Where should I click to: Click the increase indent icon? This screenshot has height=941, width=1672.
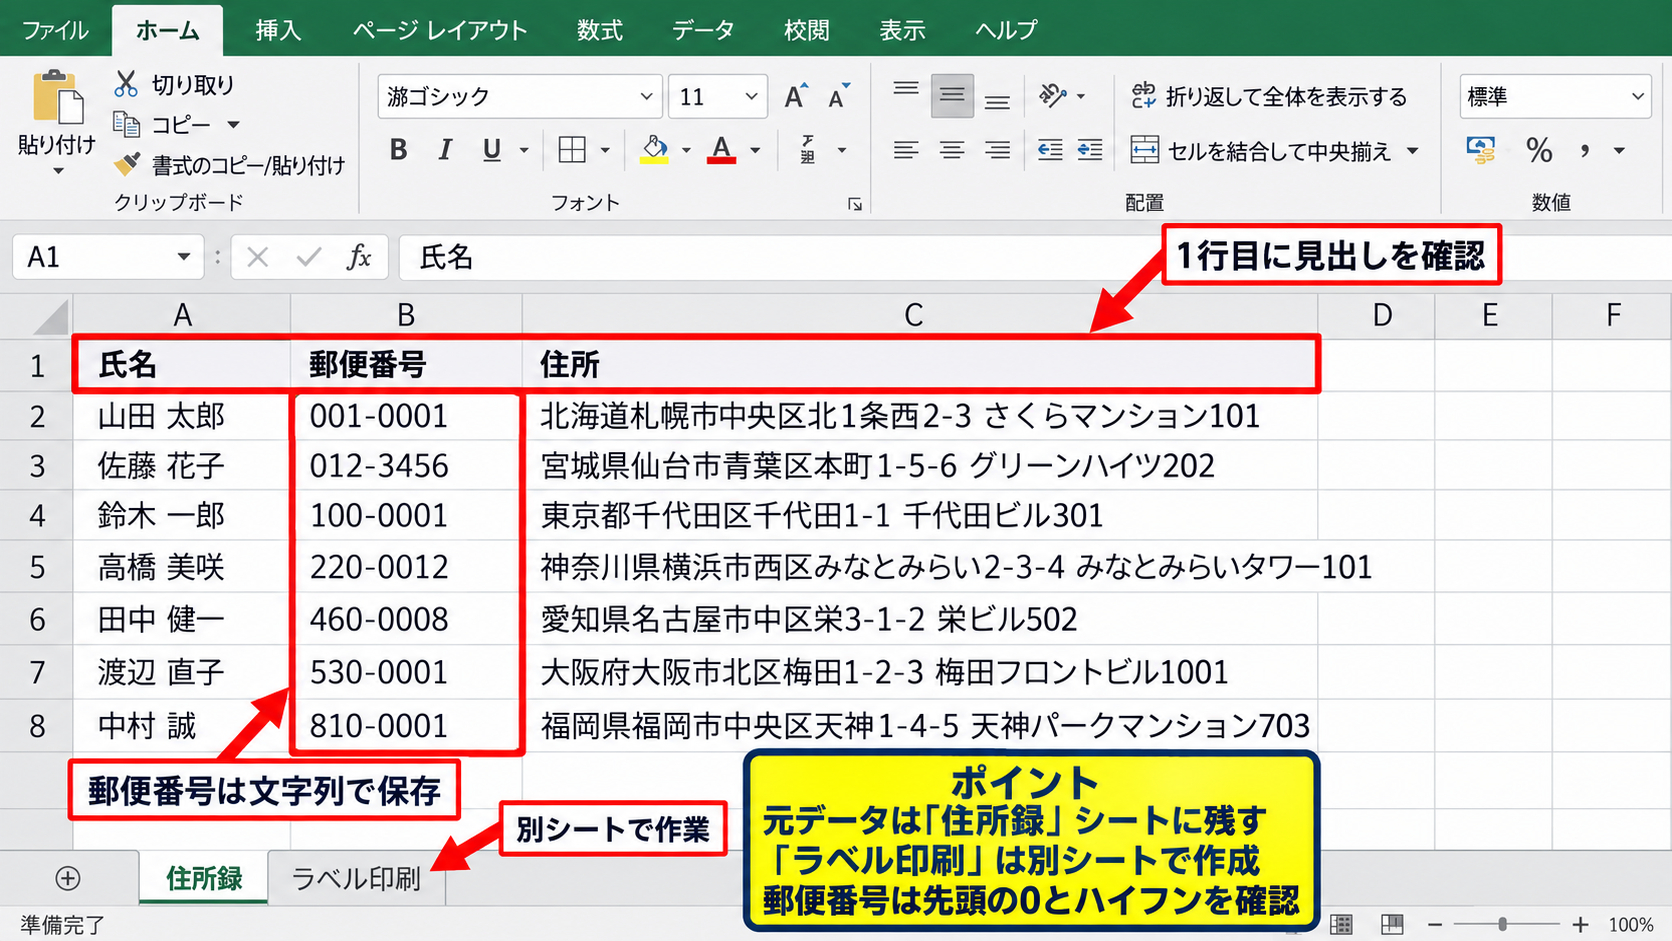(x=1090, y=150)
